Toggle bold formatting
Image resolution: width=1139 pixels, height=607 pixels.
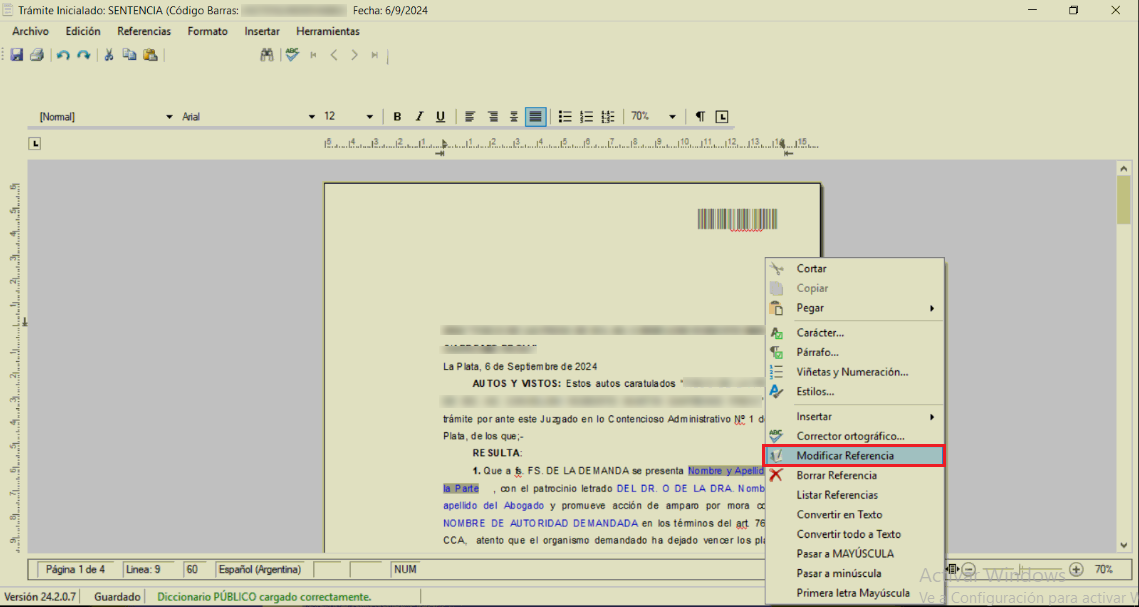[x=397, y=116]
